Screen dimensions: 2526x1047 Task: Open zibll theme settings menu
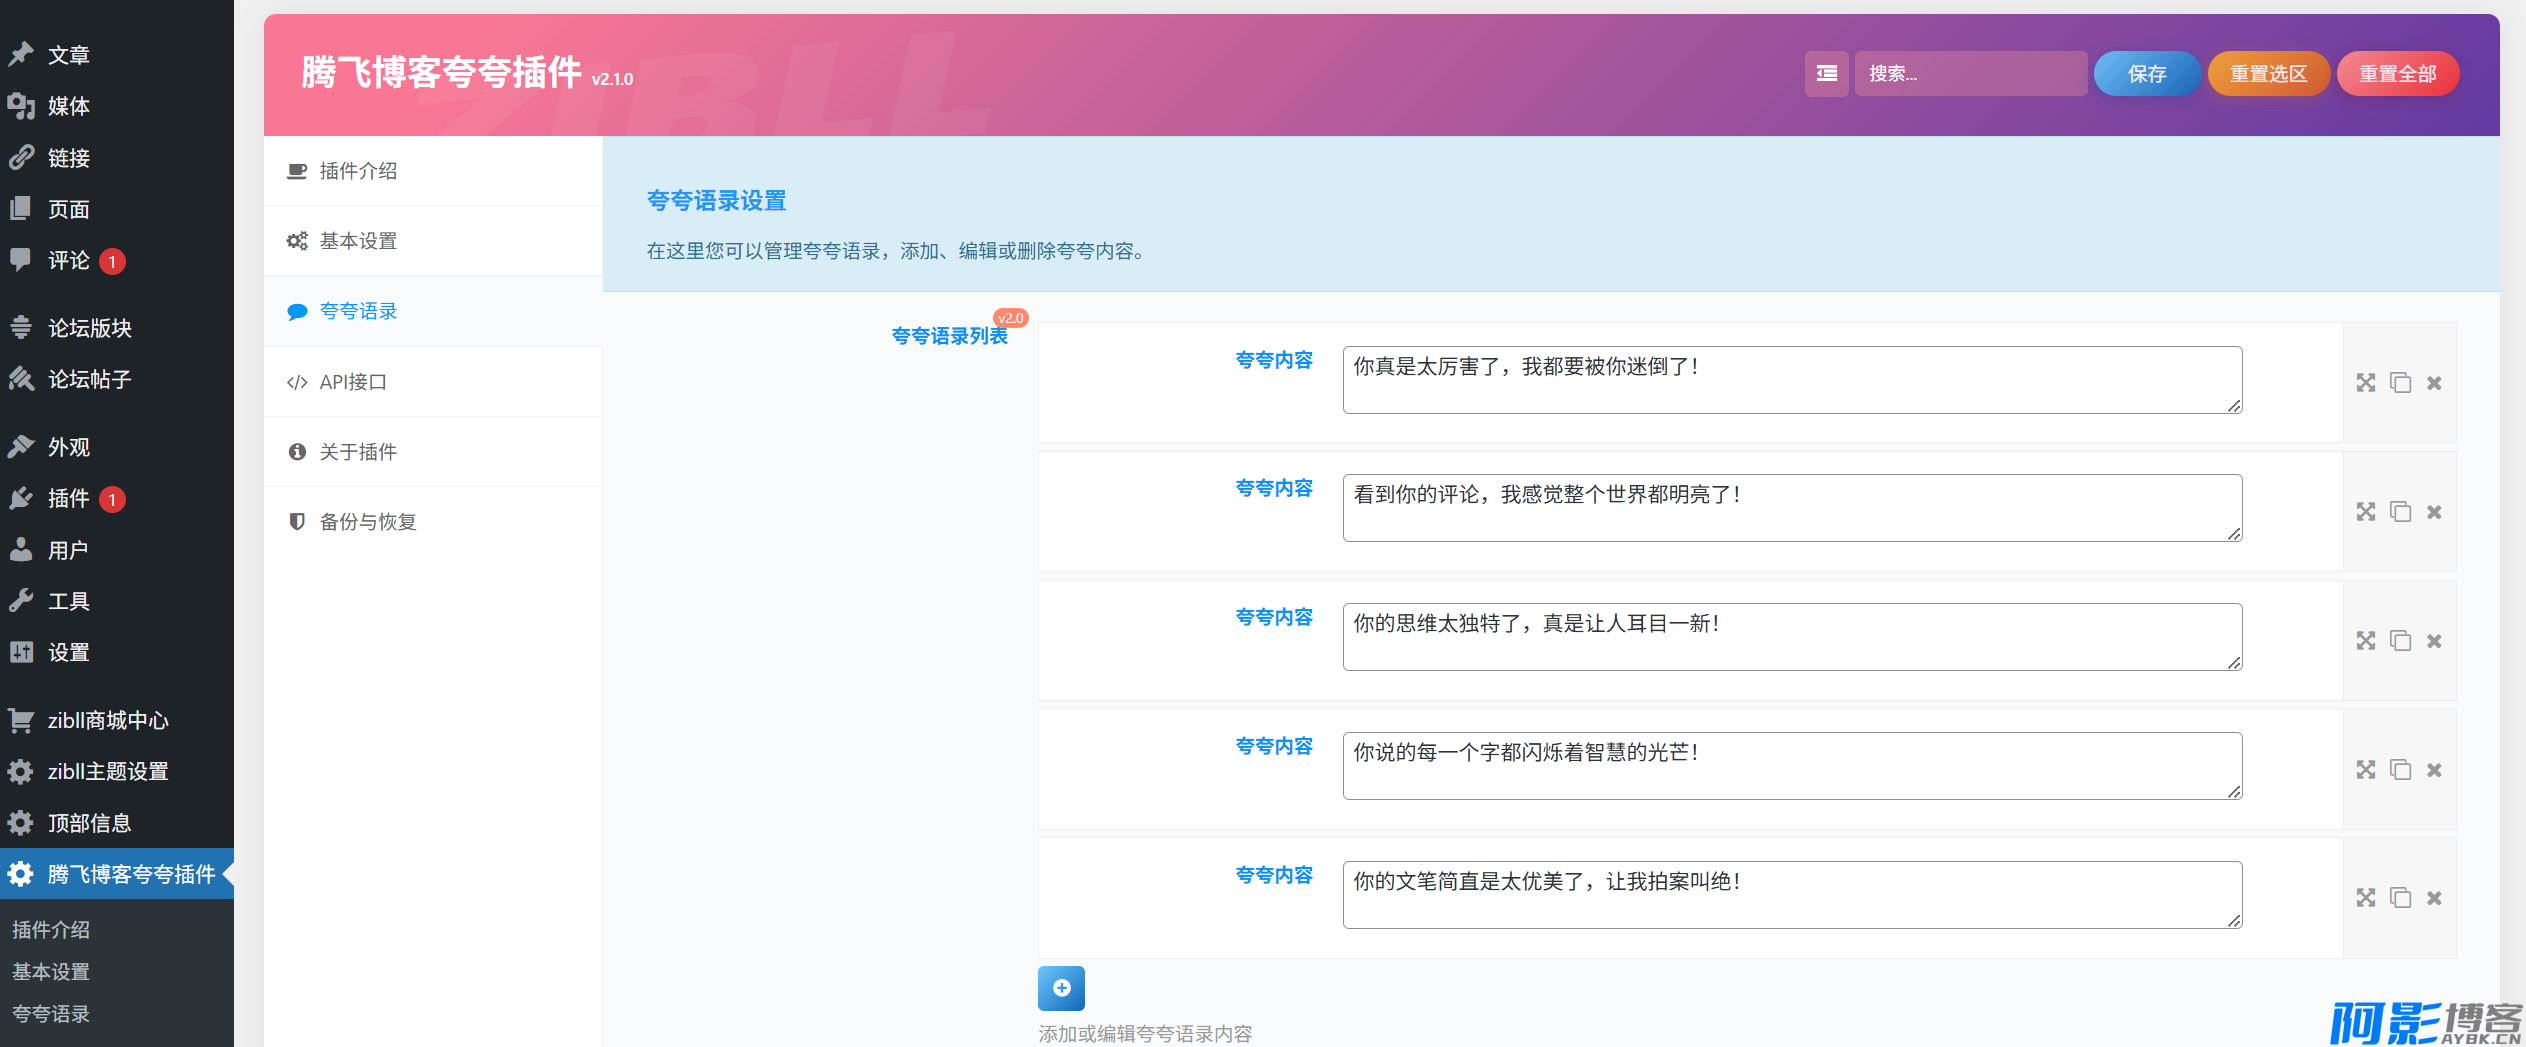coord(108,772)
